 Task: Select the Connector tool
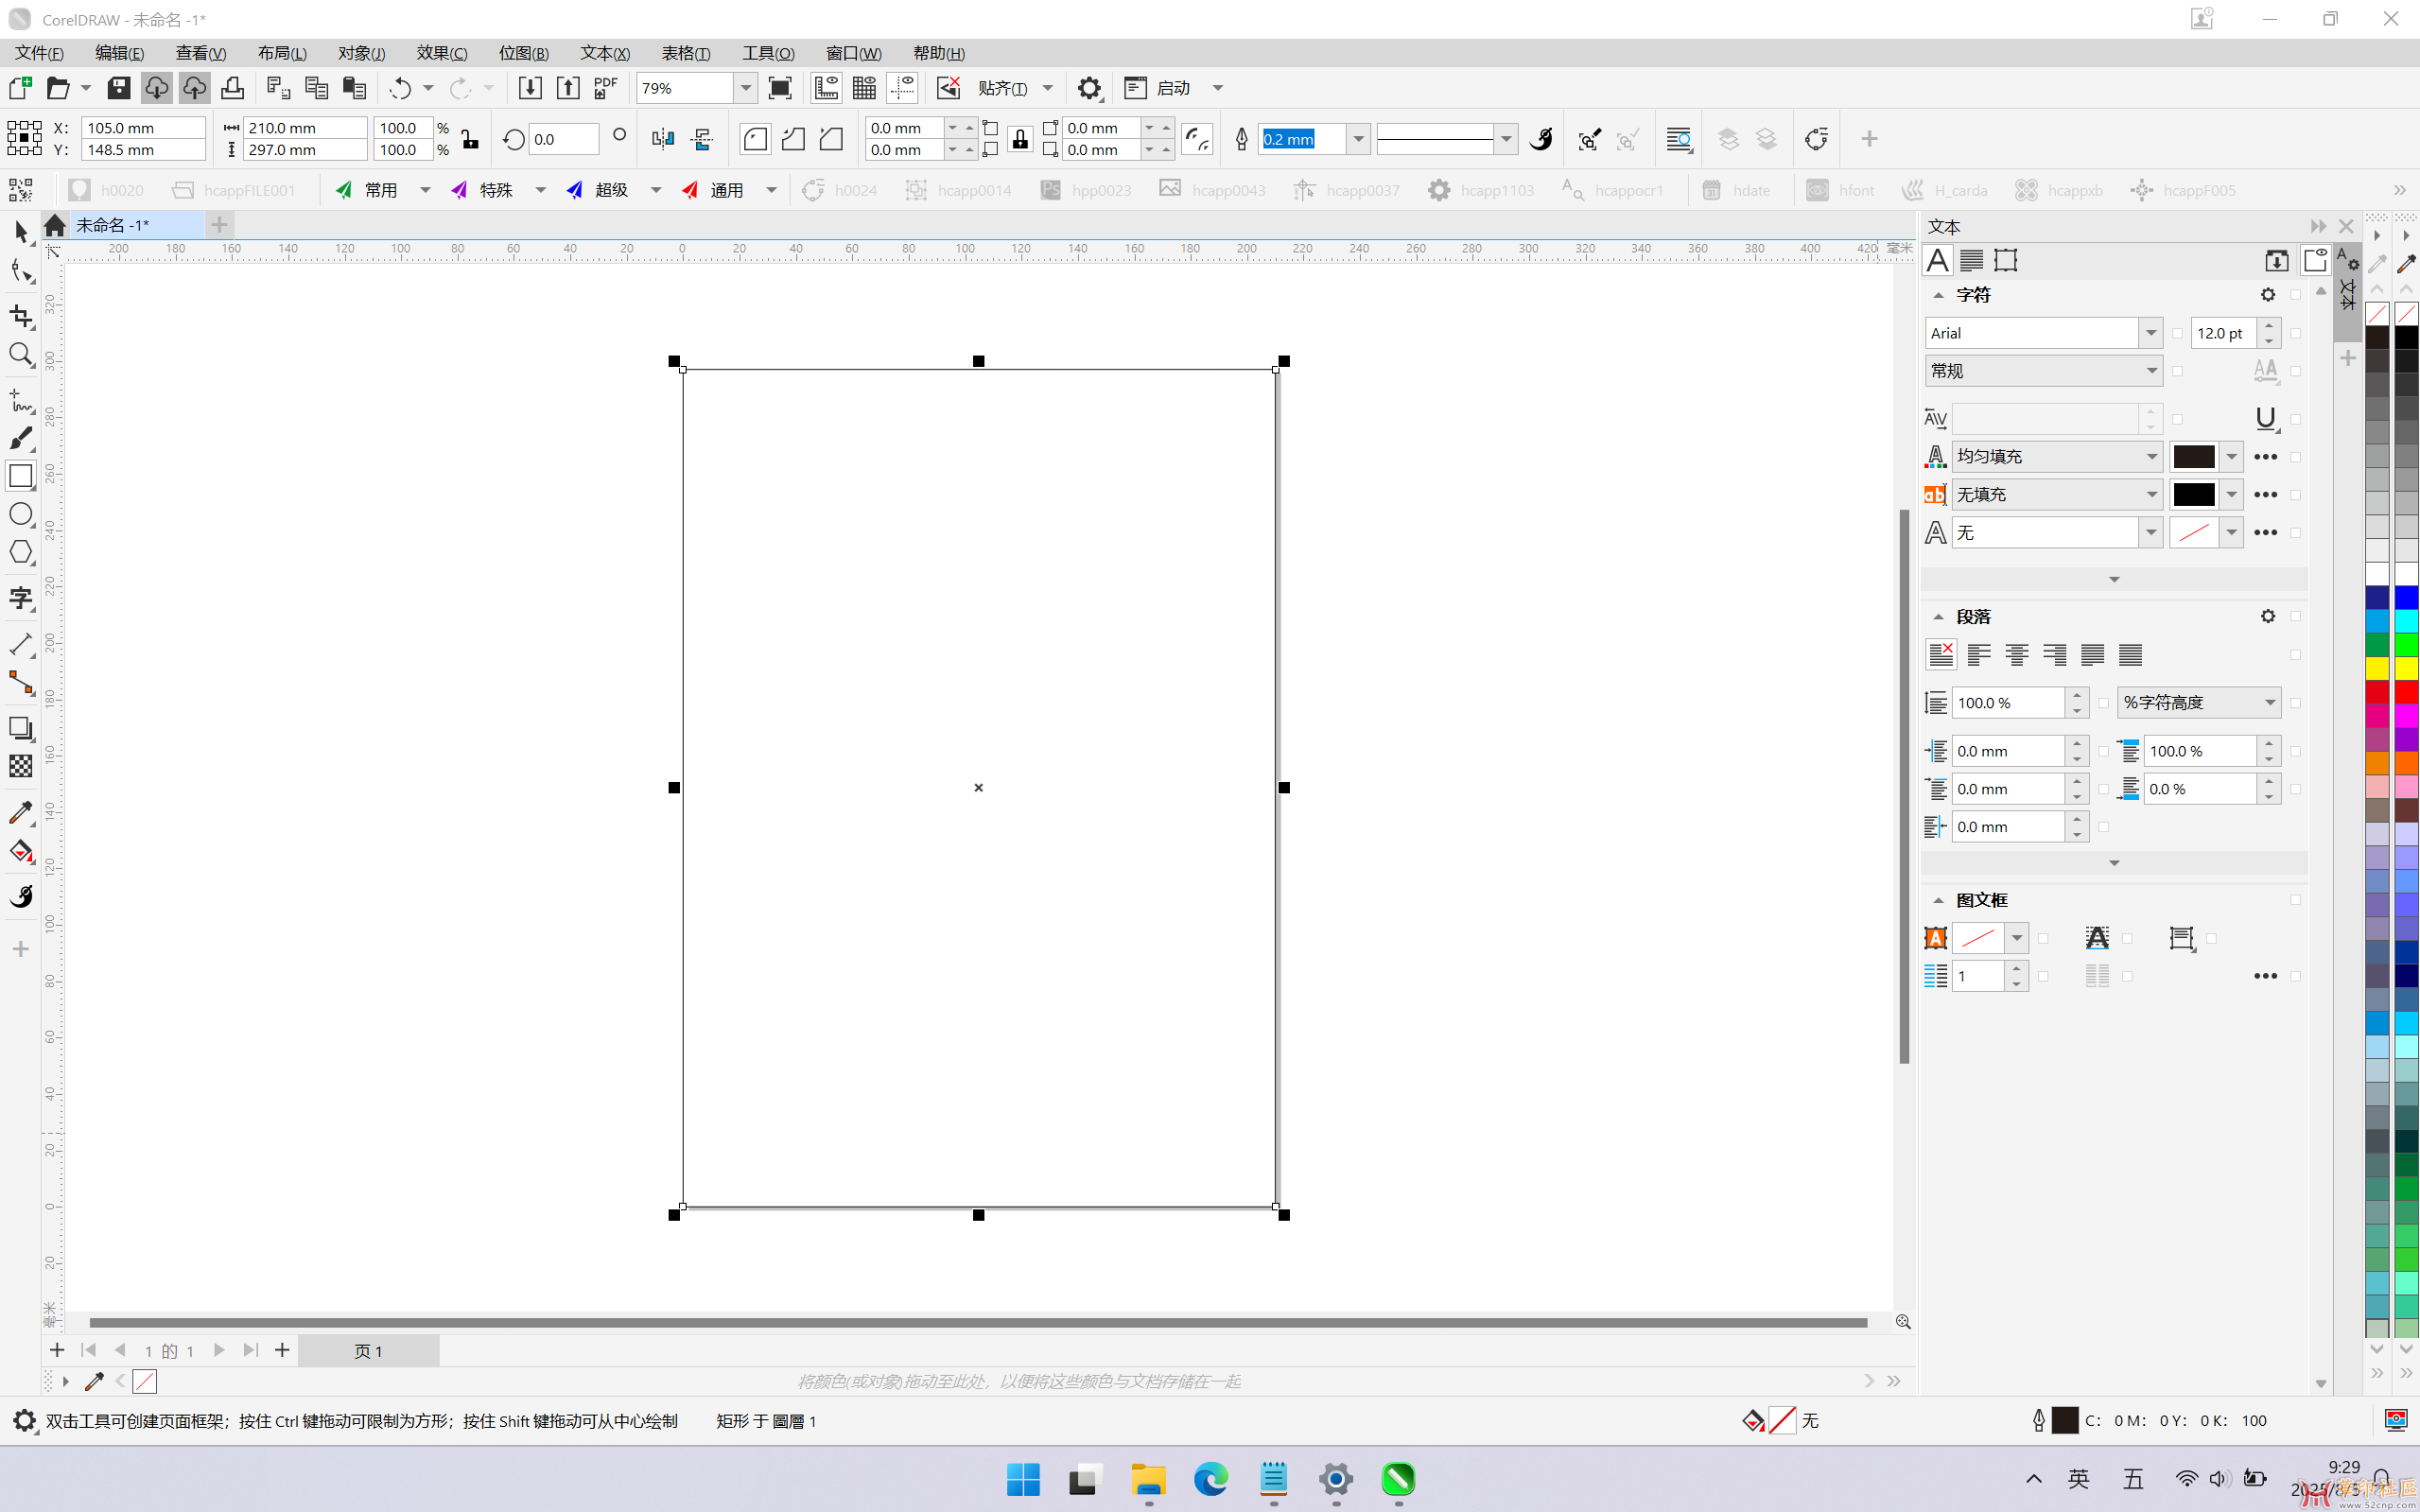point(21,683)
